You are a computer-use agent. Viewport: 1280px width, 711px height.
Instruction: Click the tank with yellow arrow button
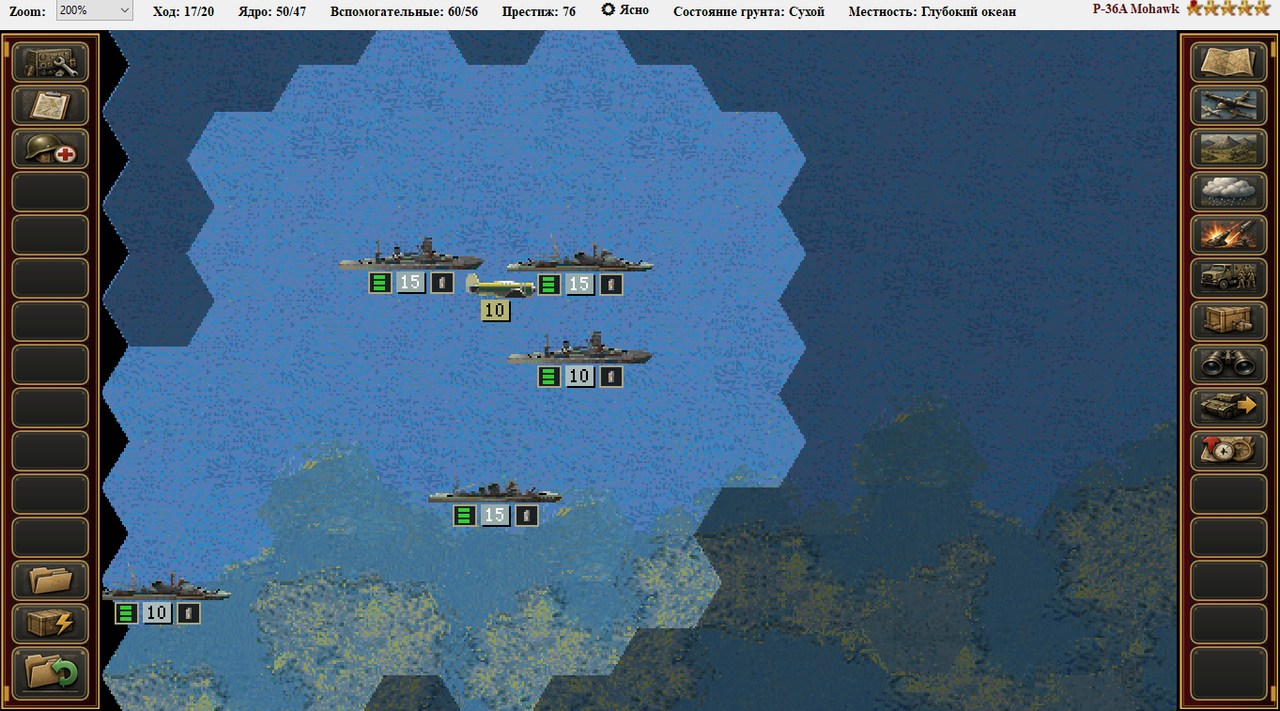pos(1229,407)
